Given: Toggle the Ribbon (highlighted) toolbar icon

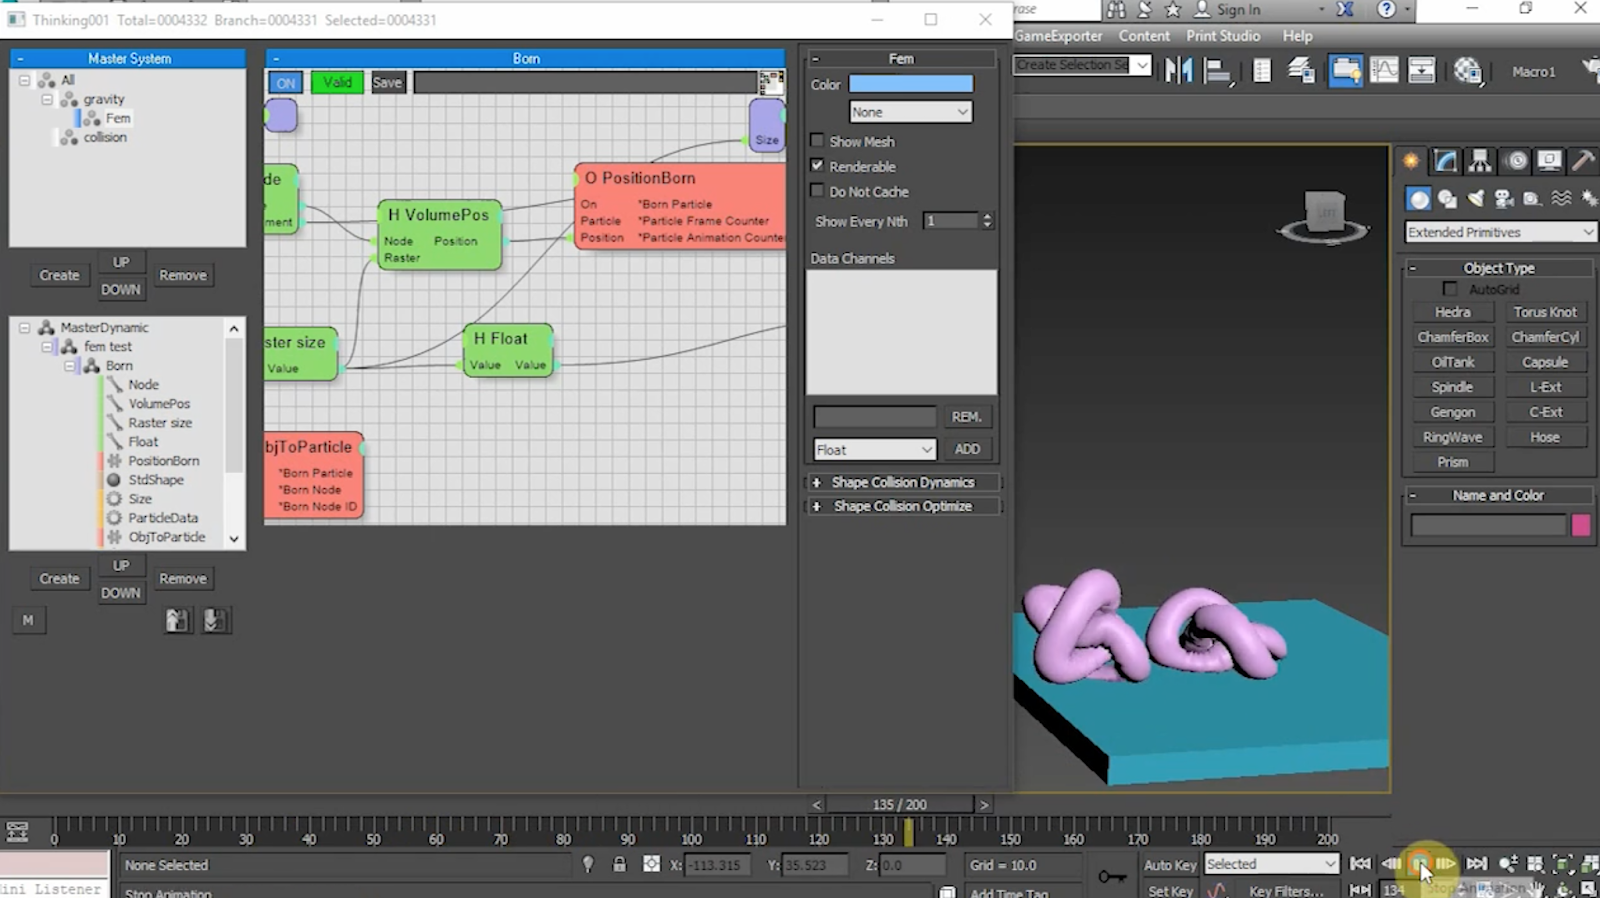Looking at the screenshot, I should point(1345,70).
